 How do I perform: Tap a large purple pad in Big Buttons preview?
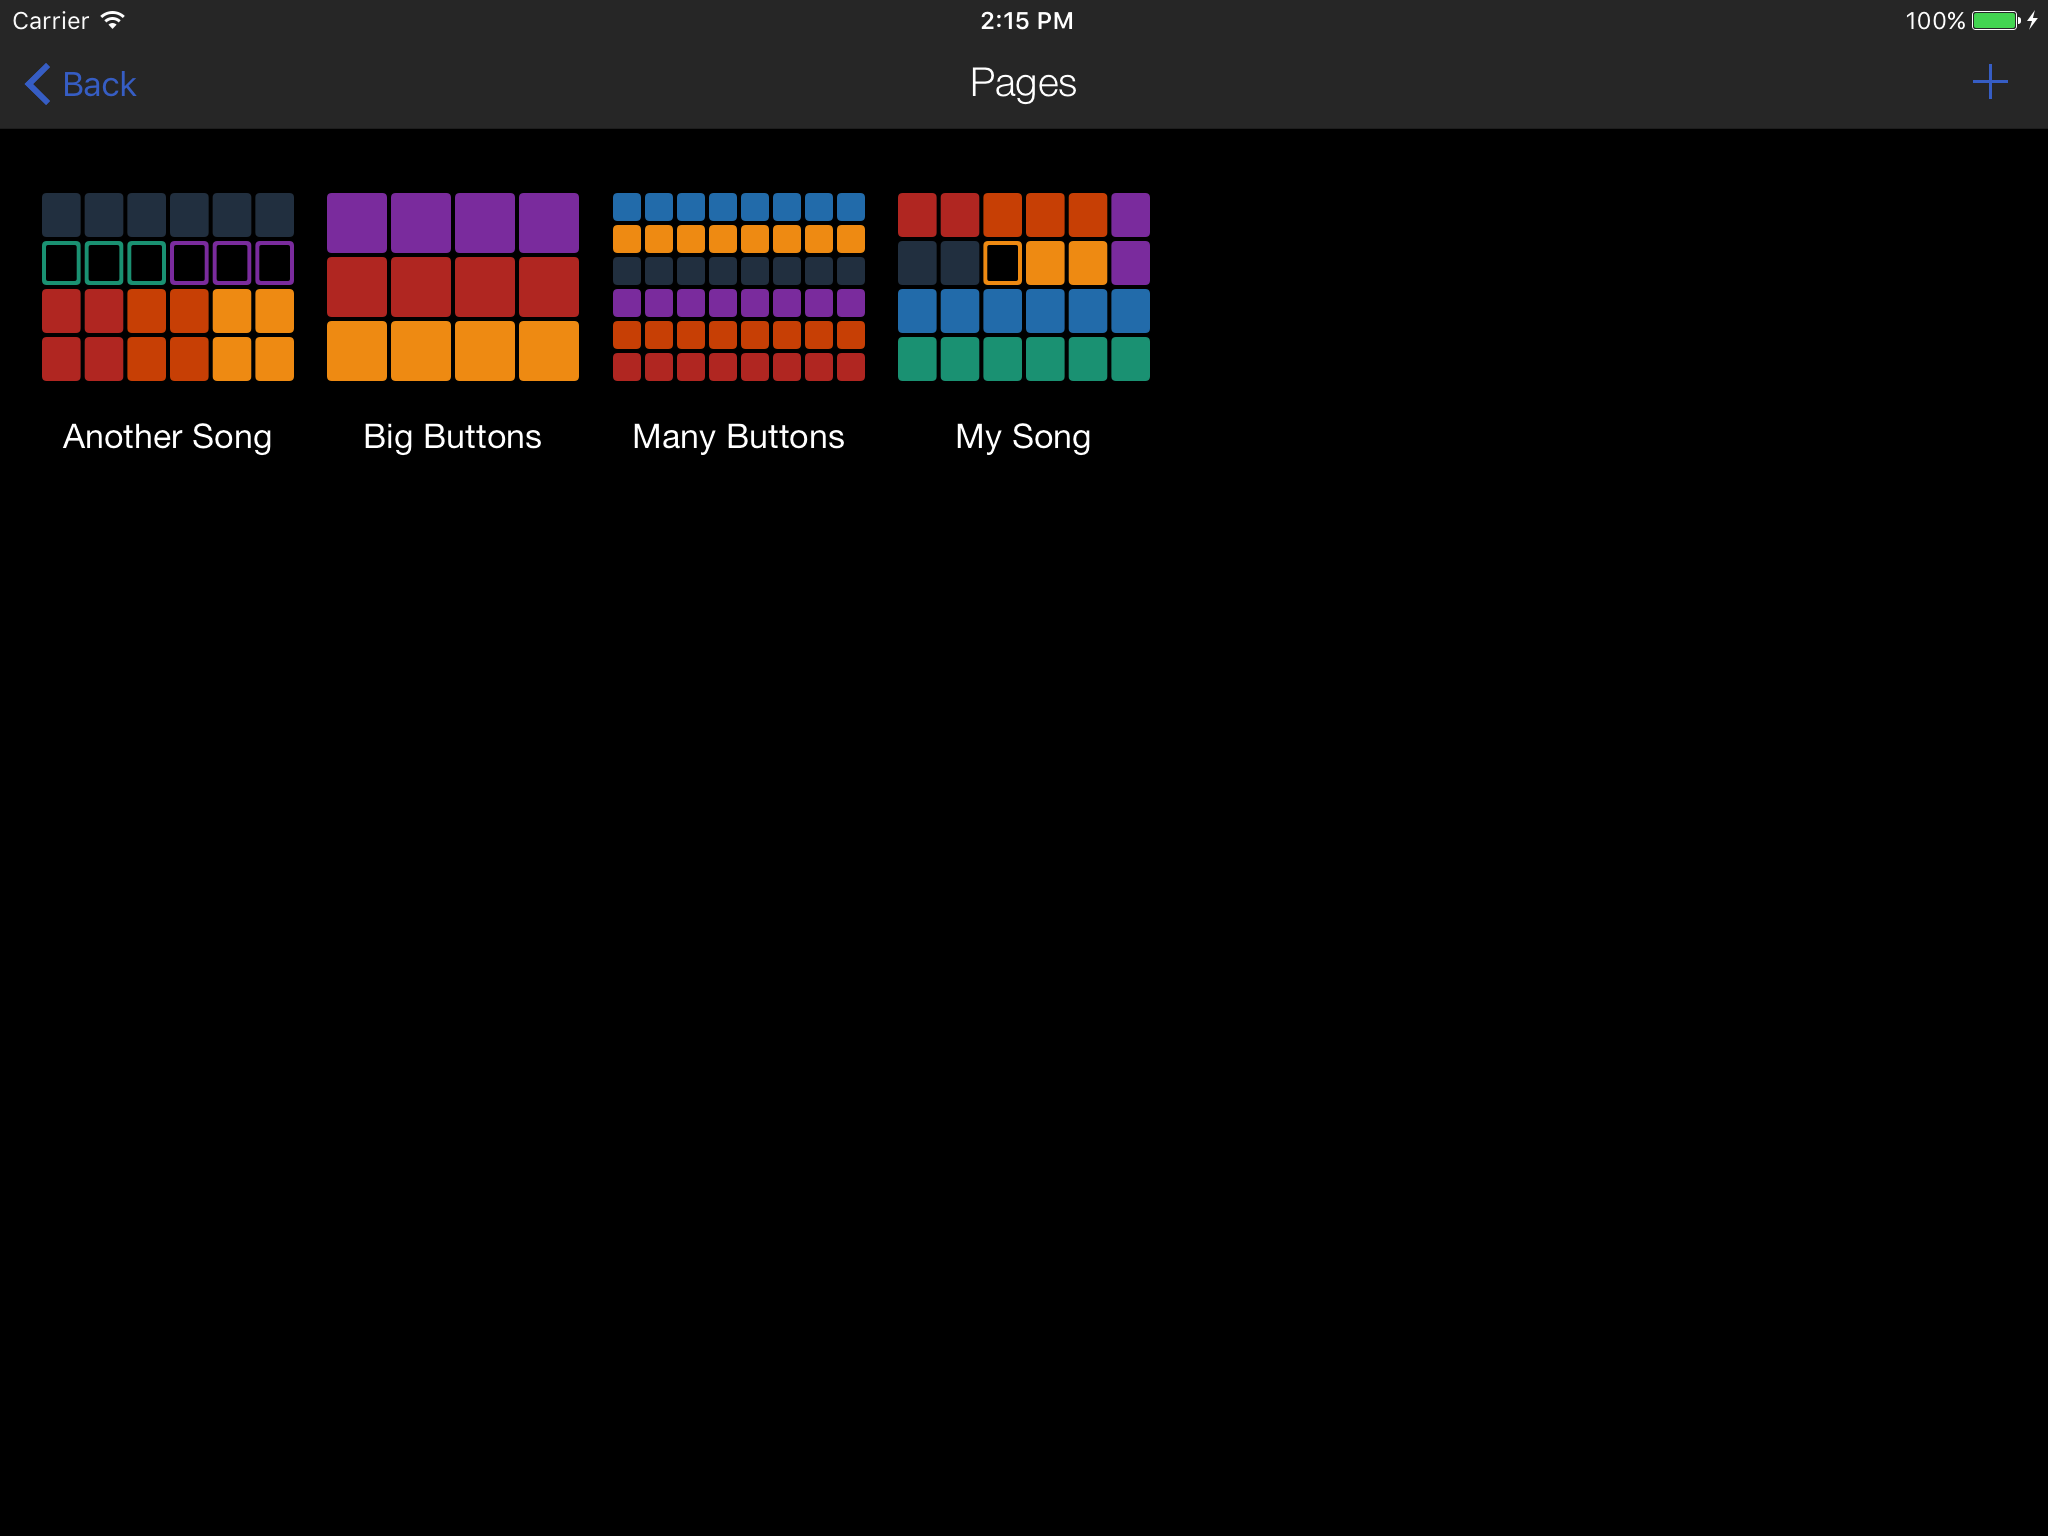pos(356,222)
